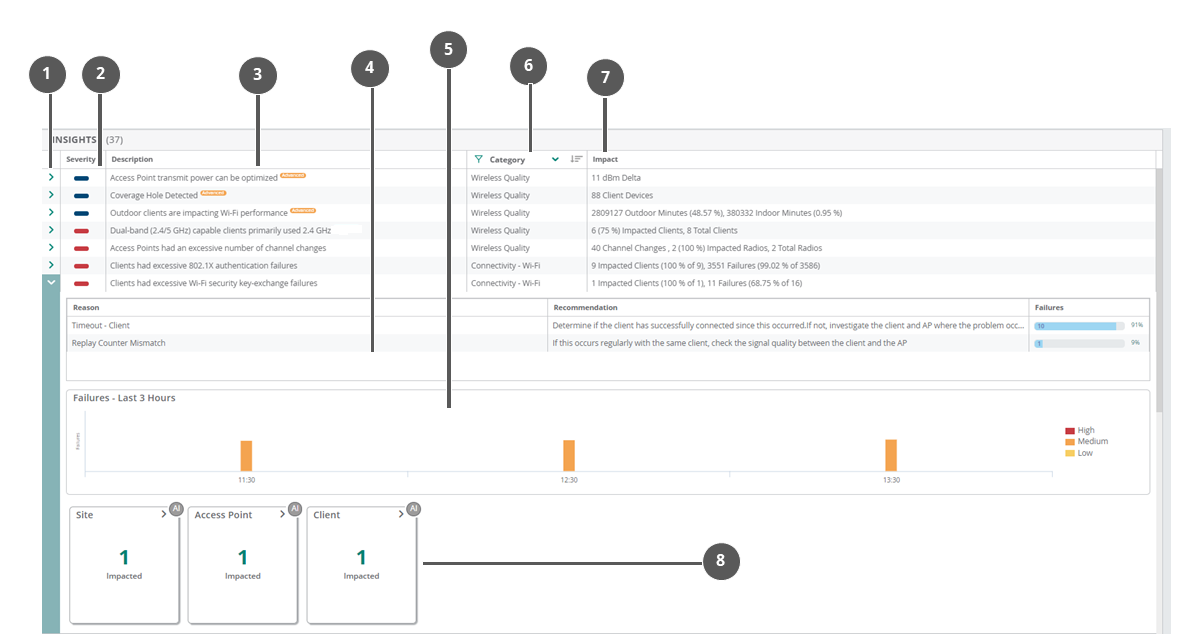Click red severity indicator for 802.1X failures
The image size is (1185, 638).
coord(81,265)
